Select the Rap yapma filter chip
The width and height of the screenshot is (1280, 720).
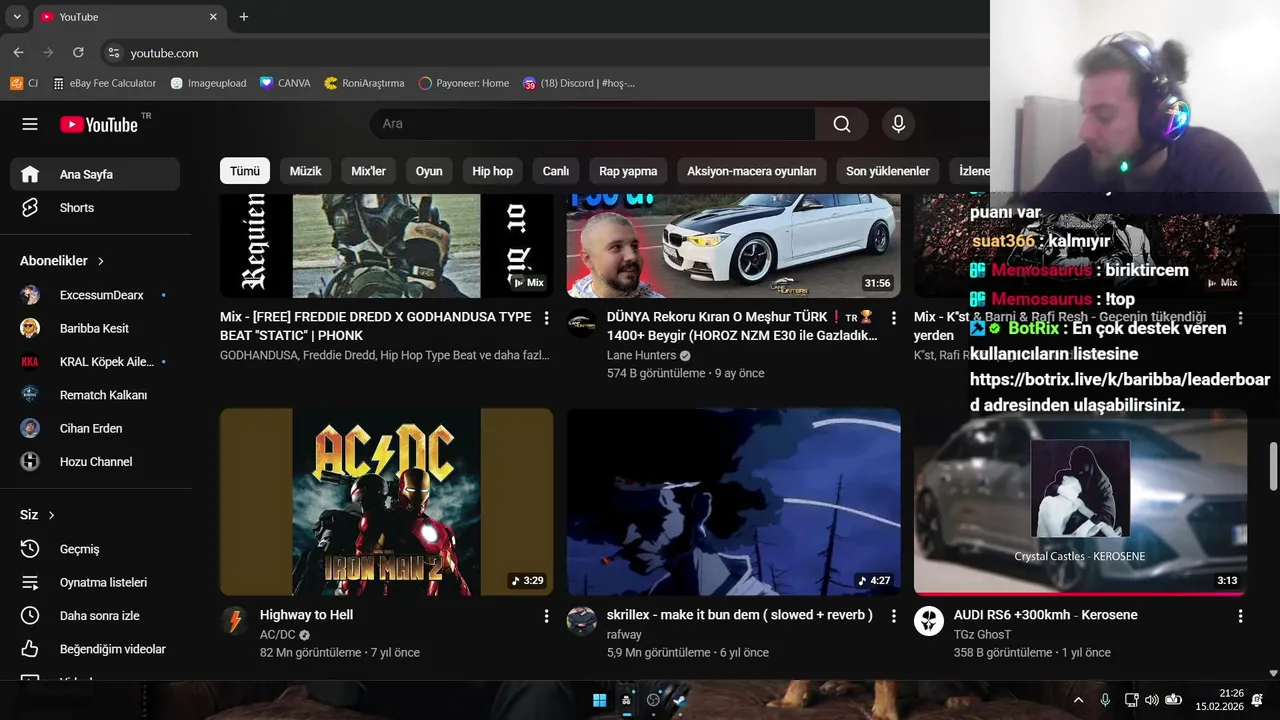click(x=628, y=171)
